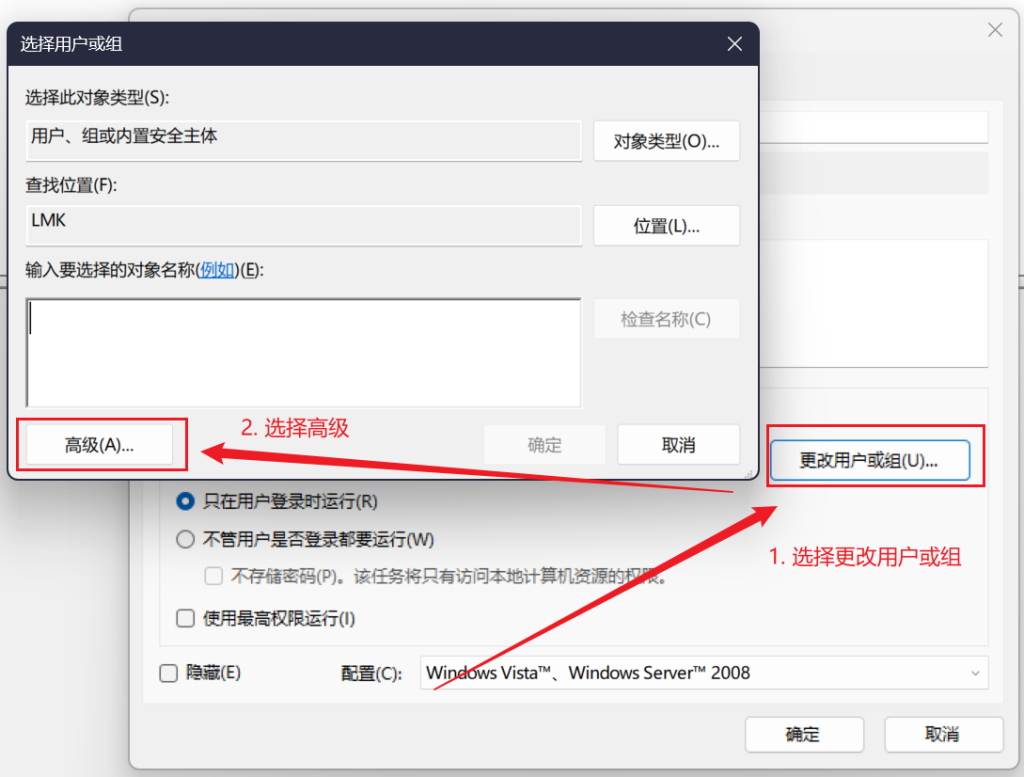Click 确定 at the bottom of task window
This screenshot has height=777, width=1024.
[803, 734]
